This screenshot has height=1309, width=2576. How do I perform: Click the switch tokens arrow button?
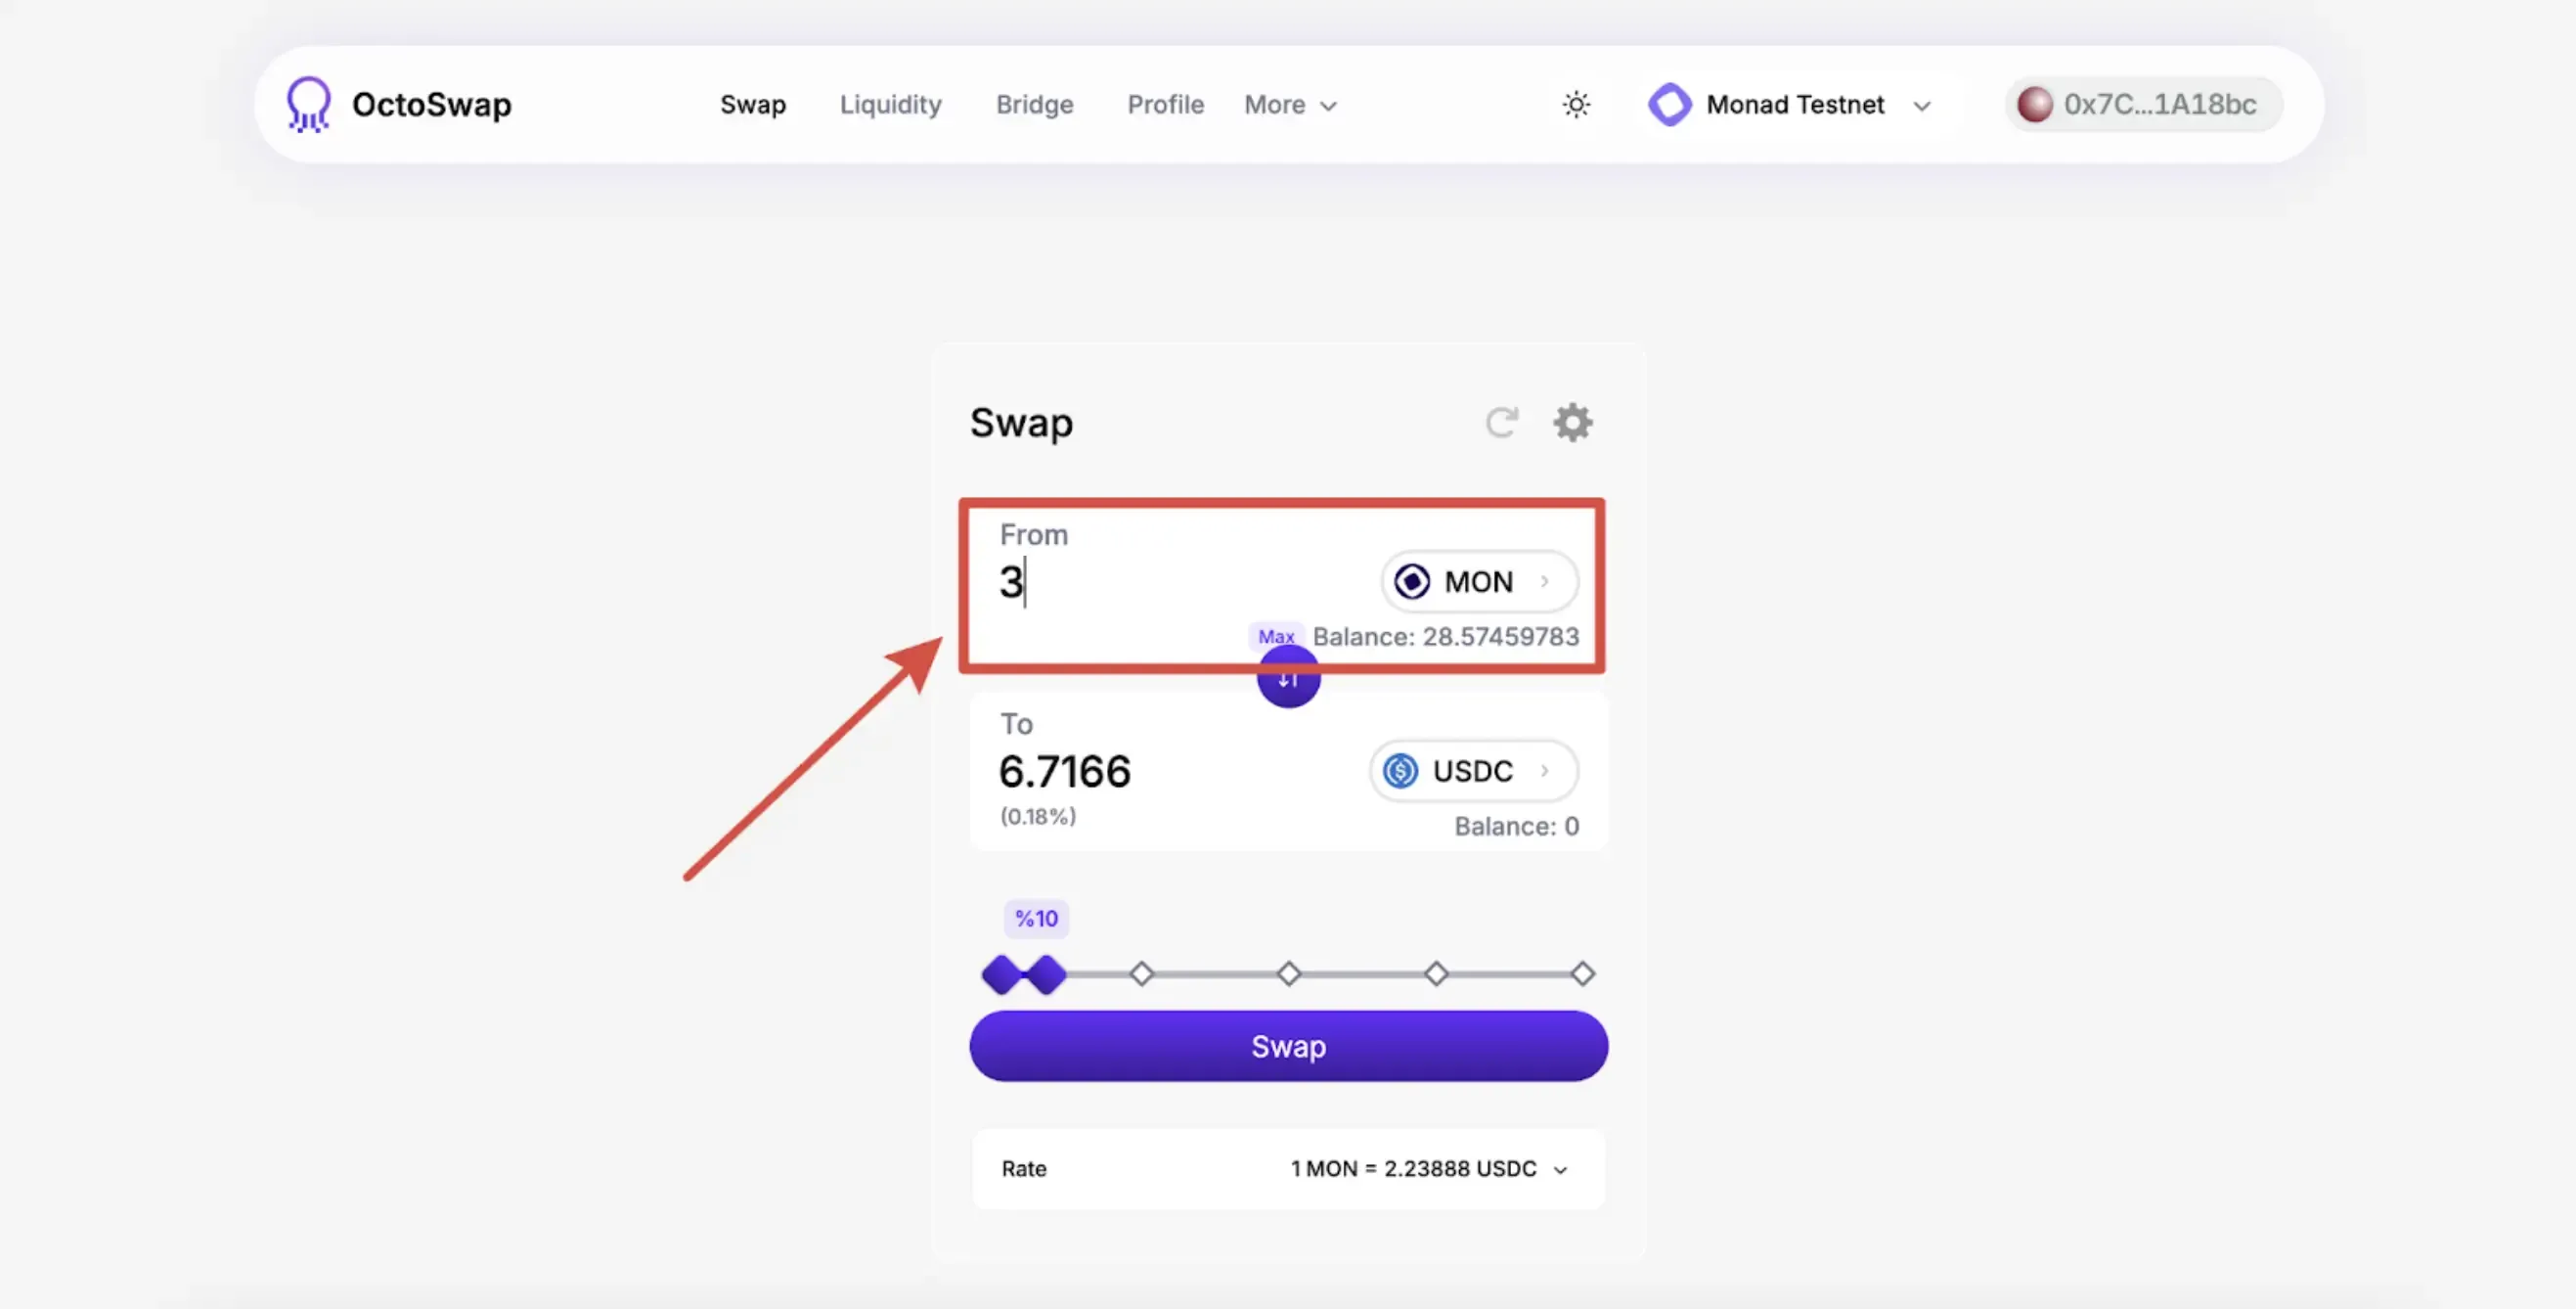point(1288,681)
